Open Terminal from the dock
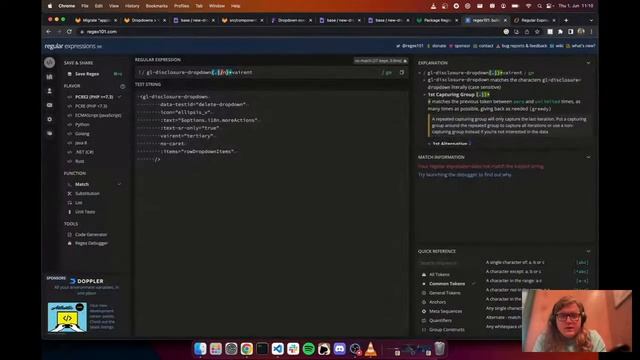 click(x=262, y=349)
